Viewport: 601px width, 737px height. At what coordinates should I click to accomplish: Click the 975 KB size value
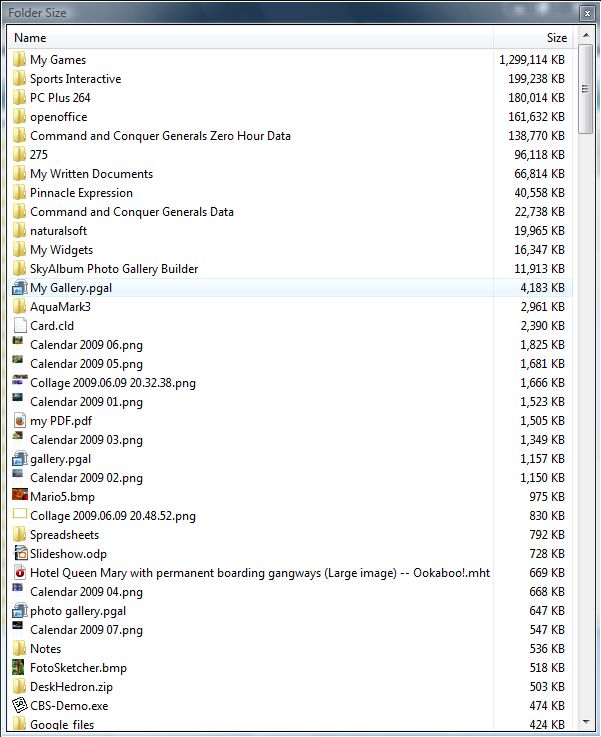pos(547,496)
